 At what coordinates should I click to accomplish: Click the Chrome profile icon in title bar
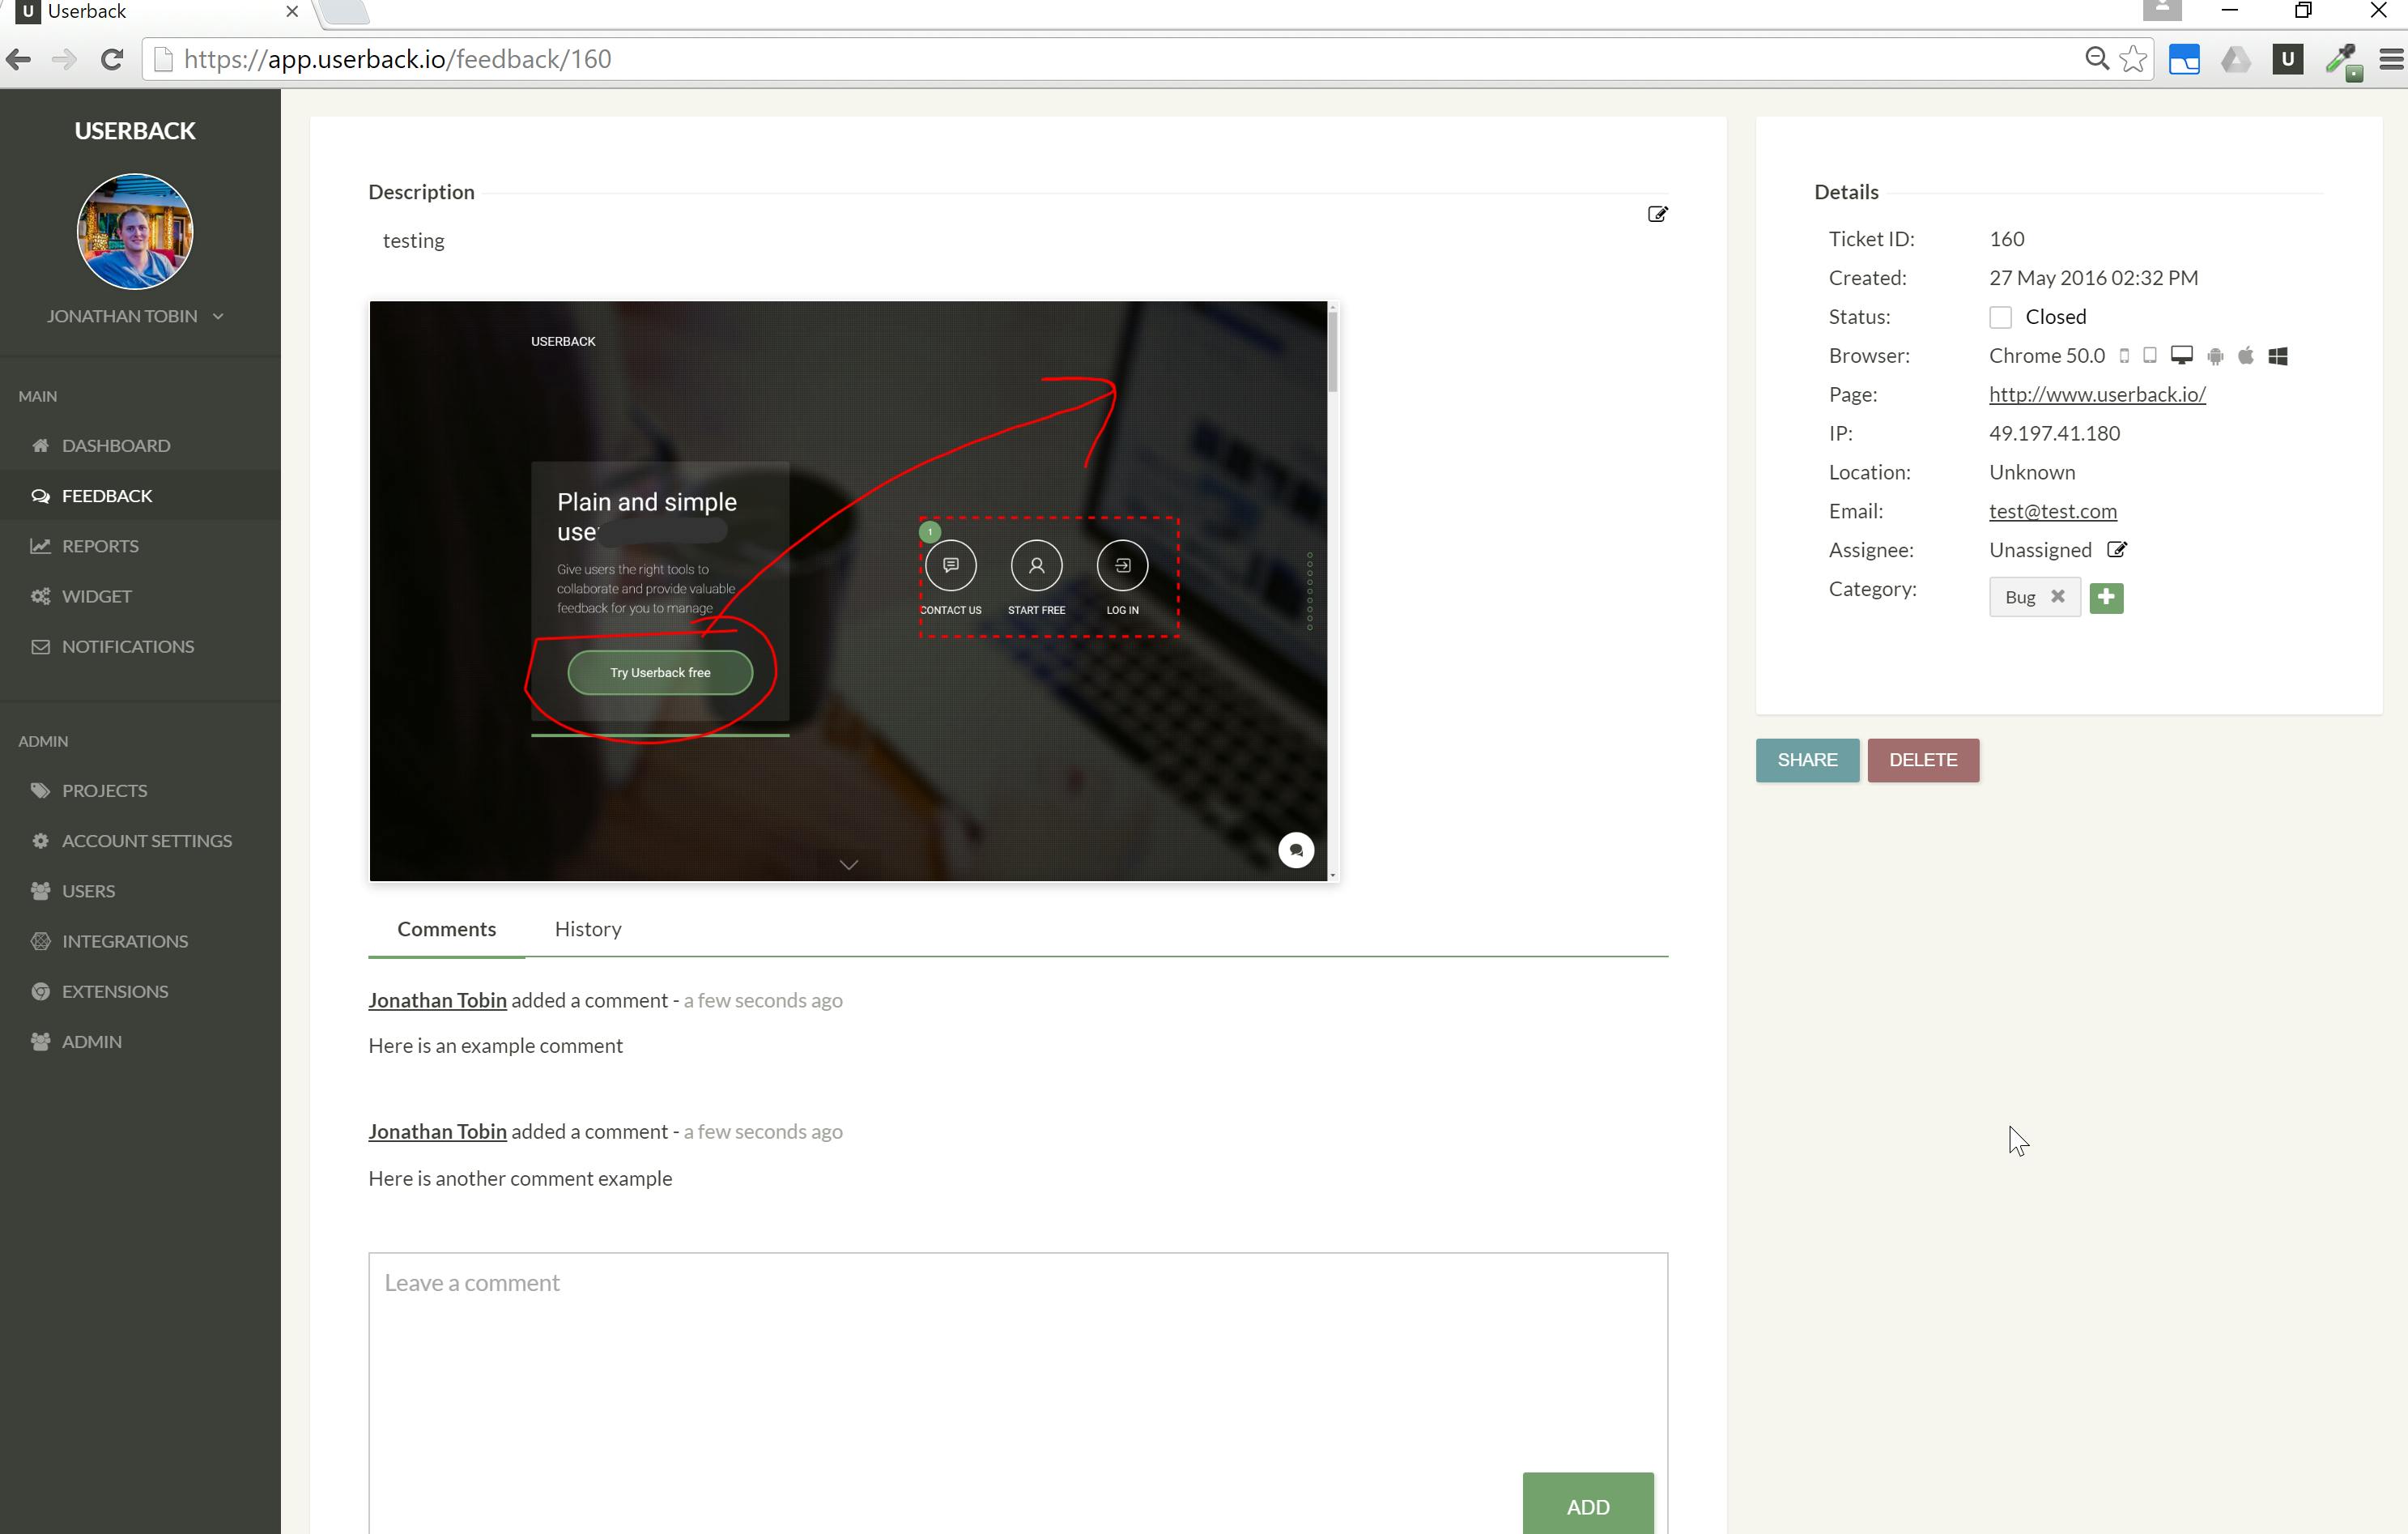[2161, 10]
